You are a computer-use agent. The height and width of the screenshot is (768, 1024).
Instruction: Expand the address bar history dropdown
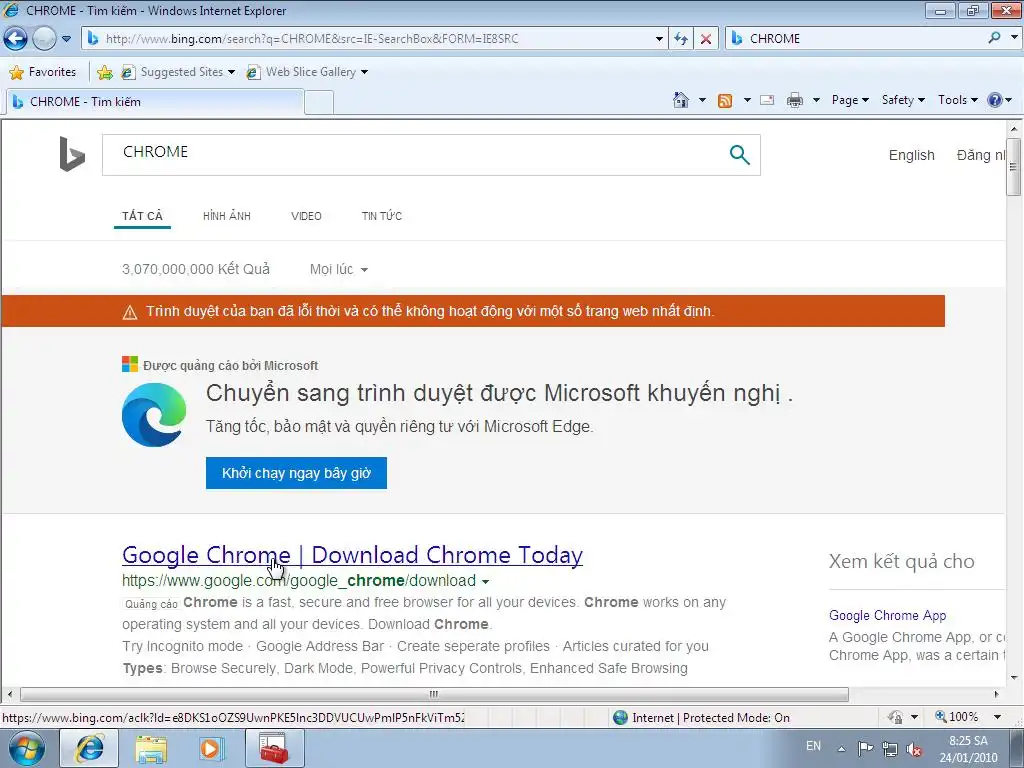[x=659, y=39]
